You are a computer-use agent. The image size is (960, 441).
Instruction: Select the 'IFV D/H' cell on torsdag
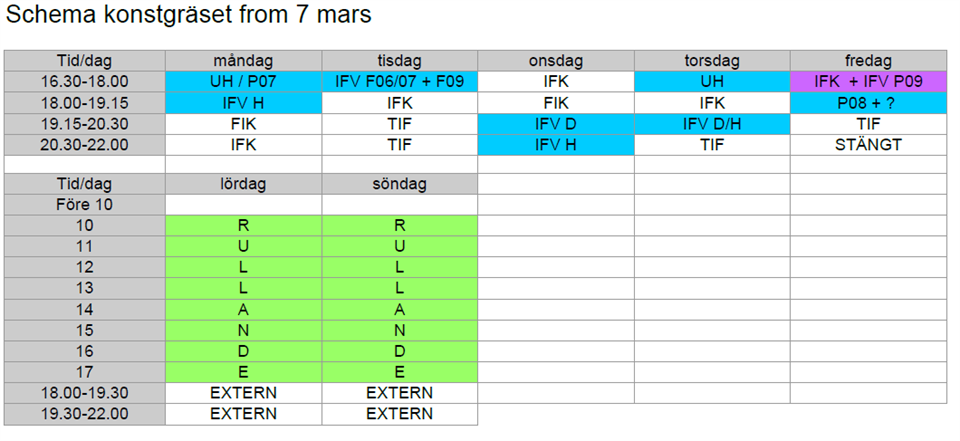(x=712, y=124)
